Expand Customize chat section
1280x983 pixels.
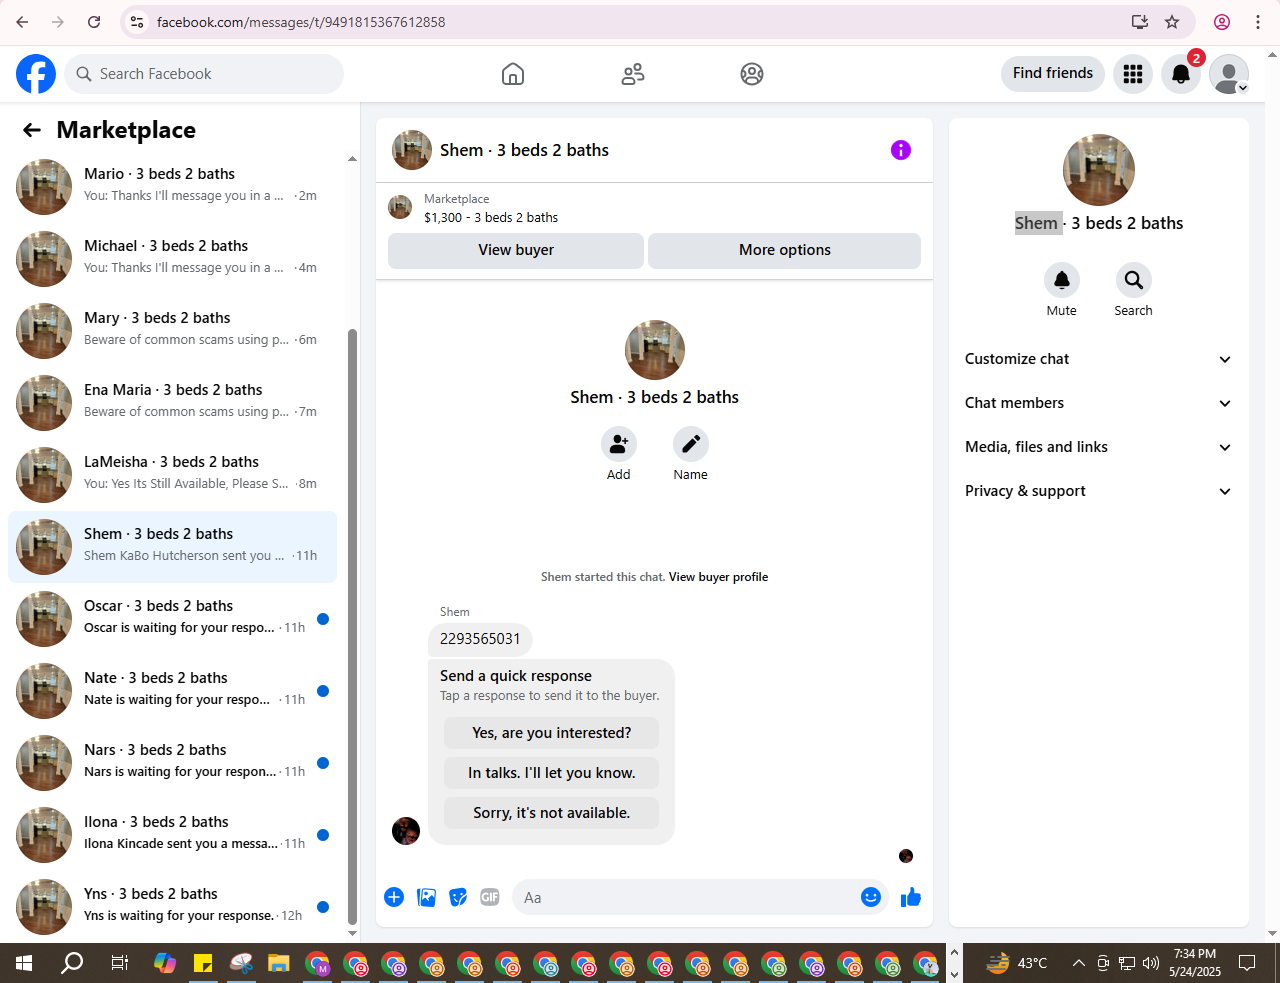pyautogui.click(x=1099, y=359)
